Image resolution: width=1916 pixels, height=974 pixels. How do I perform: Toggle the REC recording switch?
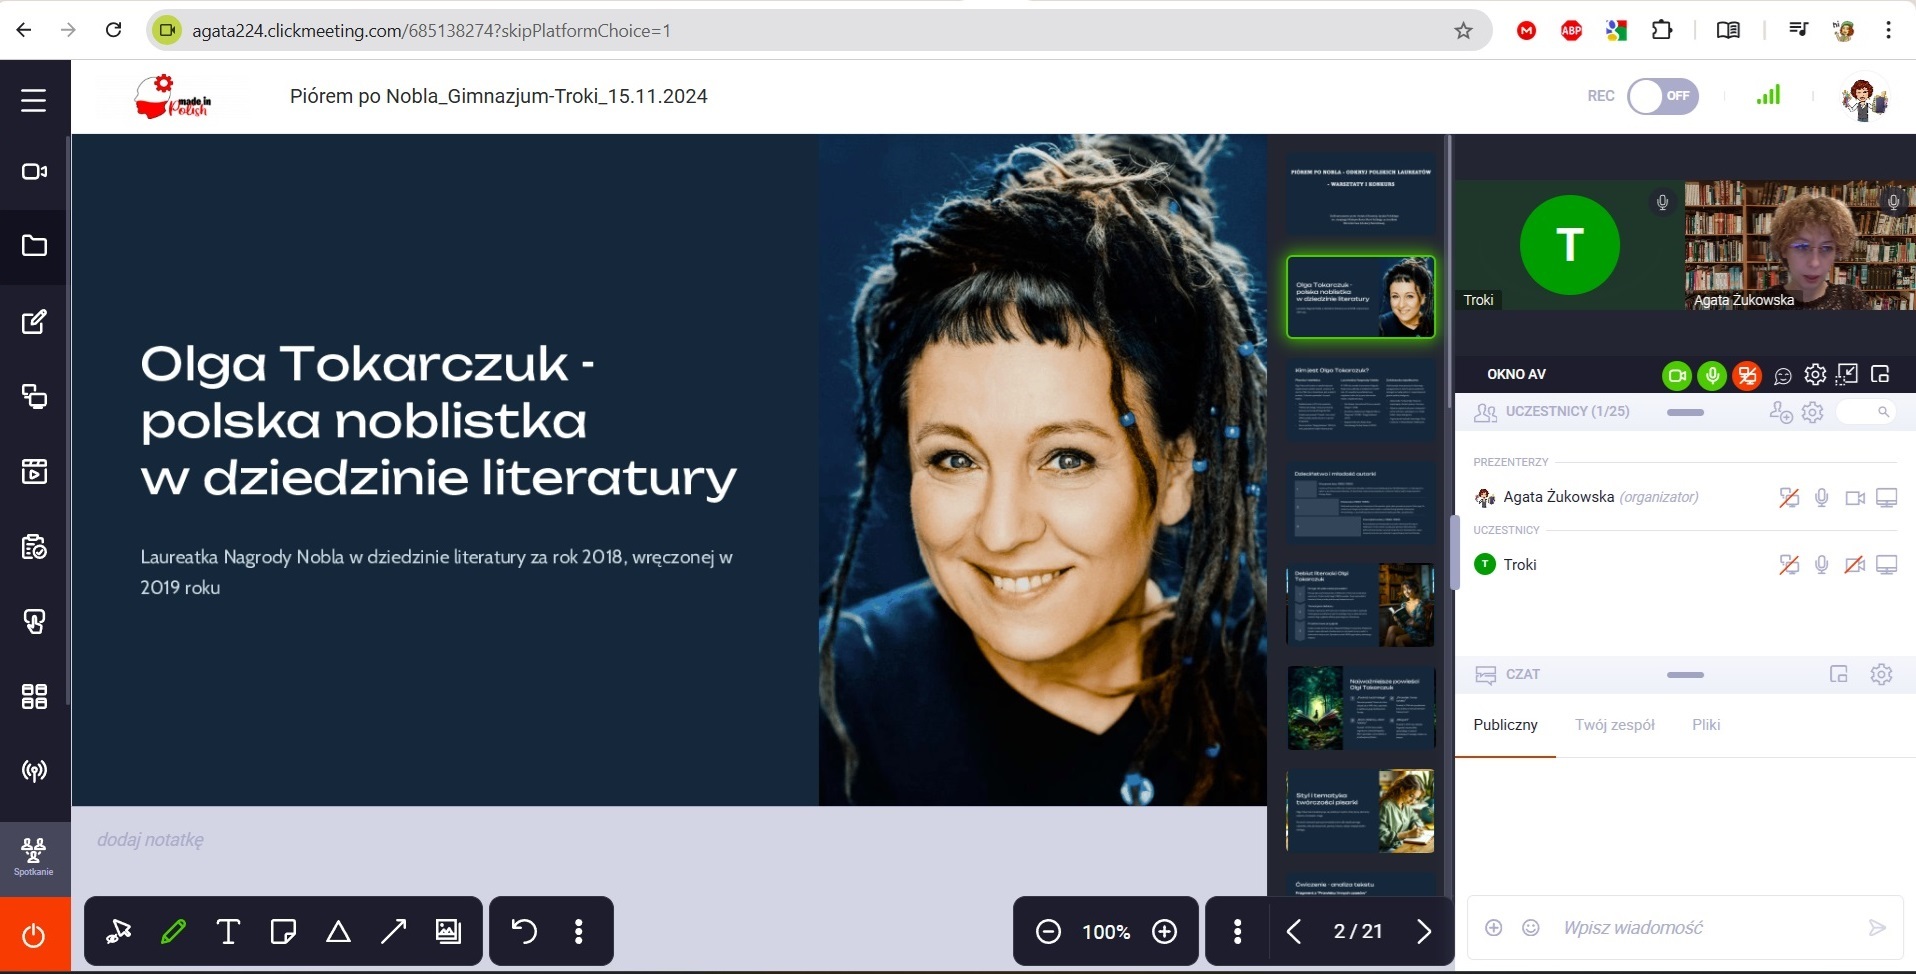coord(1663,96)
